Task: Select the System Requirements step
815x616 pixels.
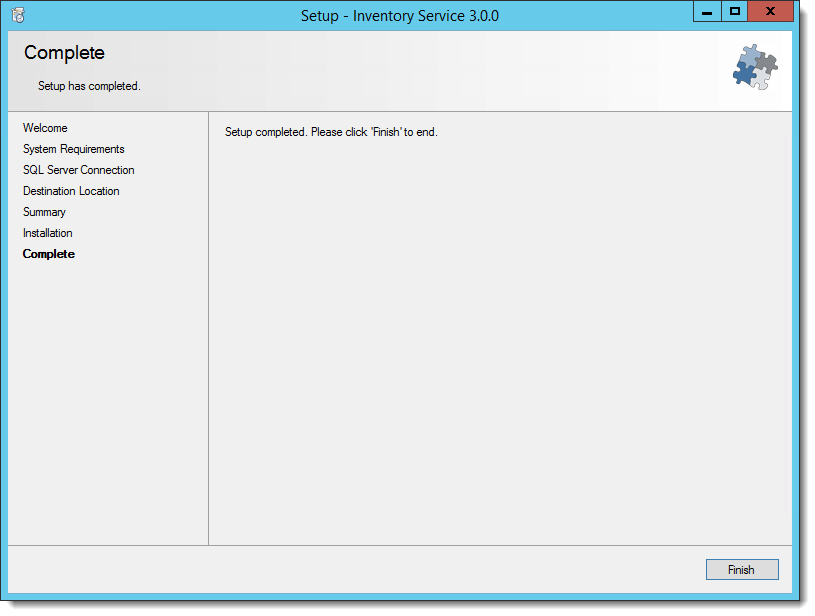Action: click(74, 149)
